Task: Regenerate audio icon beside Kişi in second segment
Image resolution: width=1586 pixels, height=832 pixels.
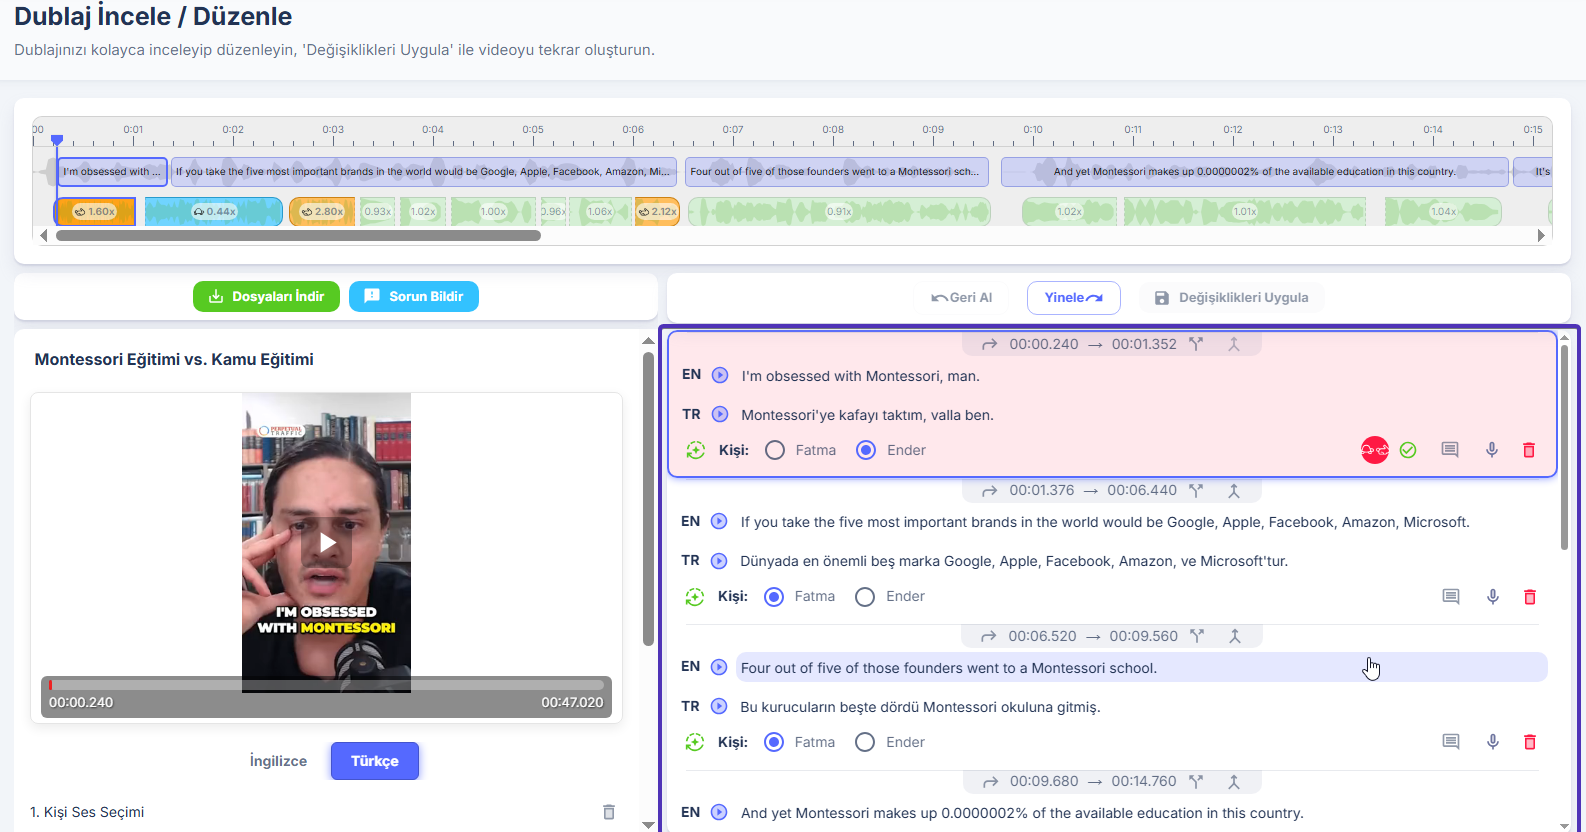Action: coord(695,597)
